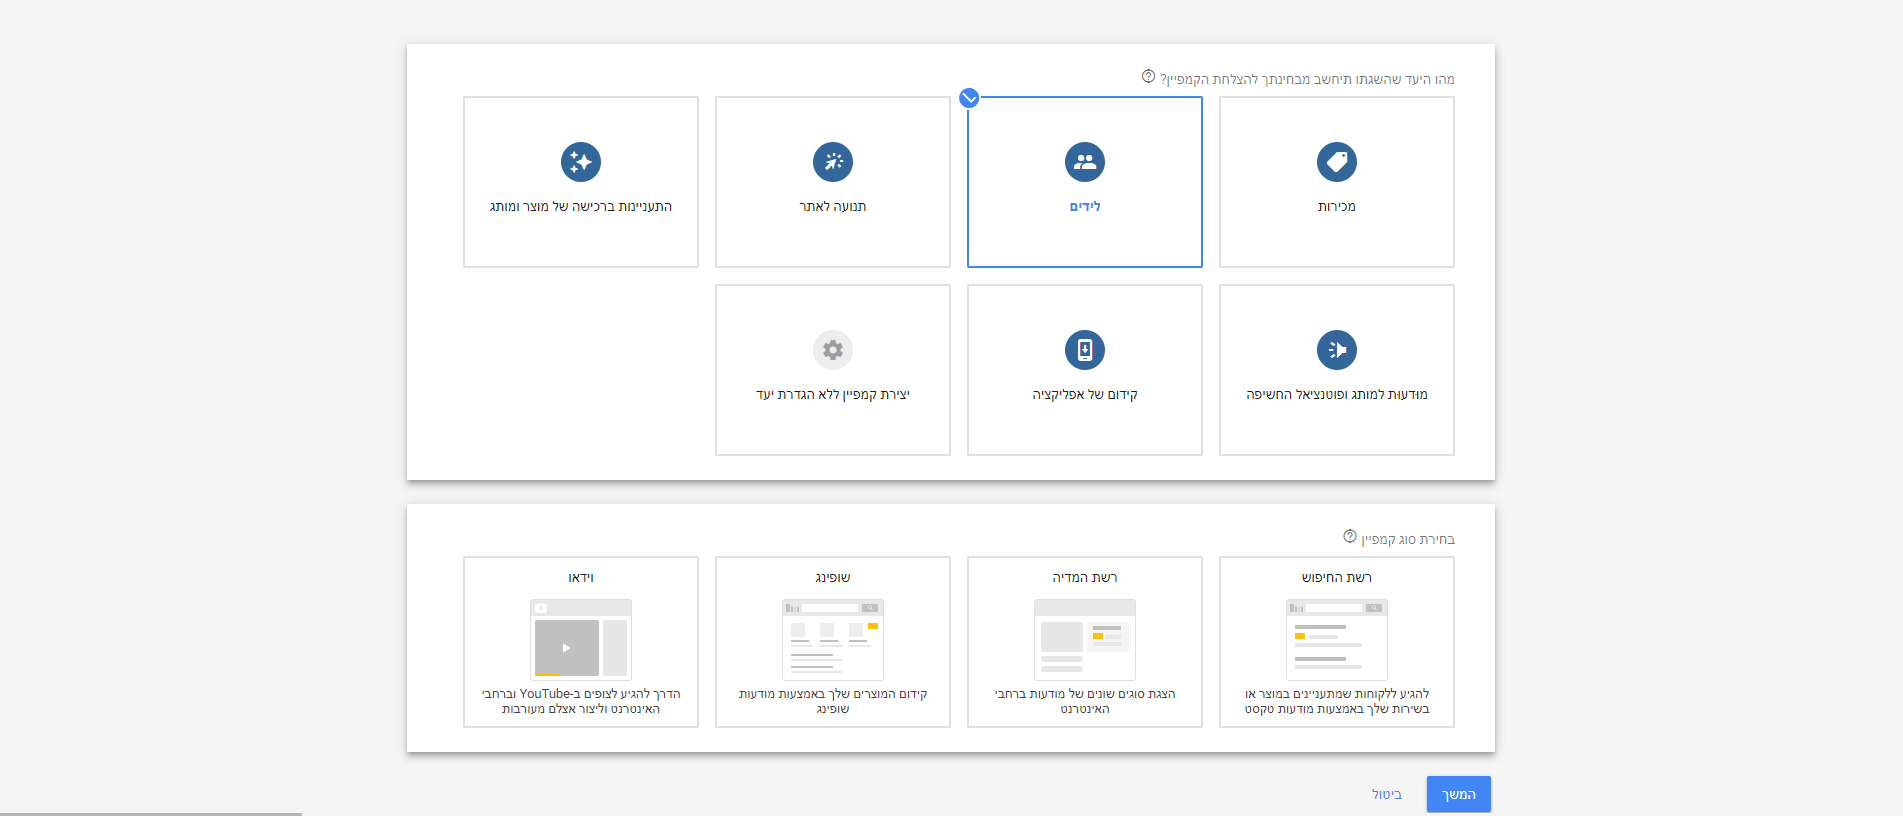Click the Video card description mentioning YouTube
1903x816 pixels.
click(x=581, y=701)
